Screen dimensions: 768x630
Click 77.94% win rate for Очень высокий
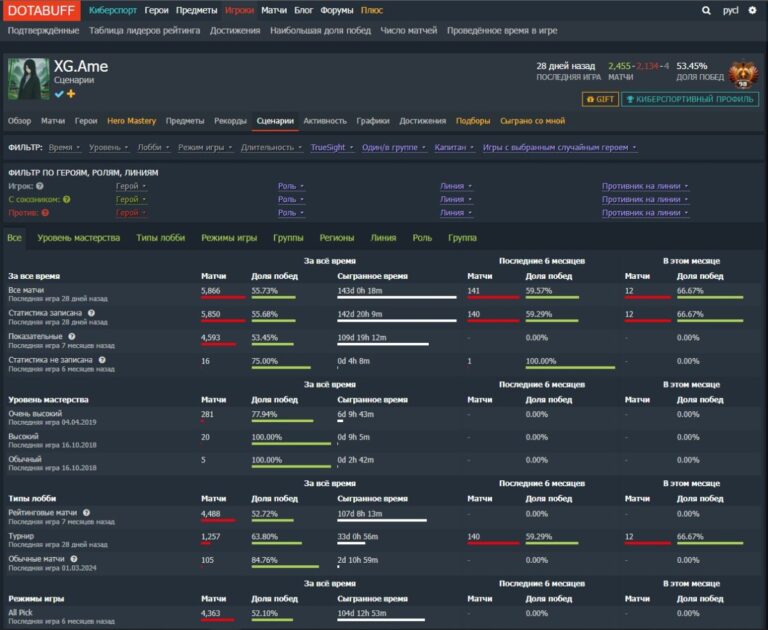coord(264,414)
